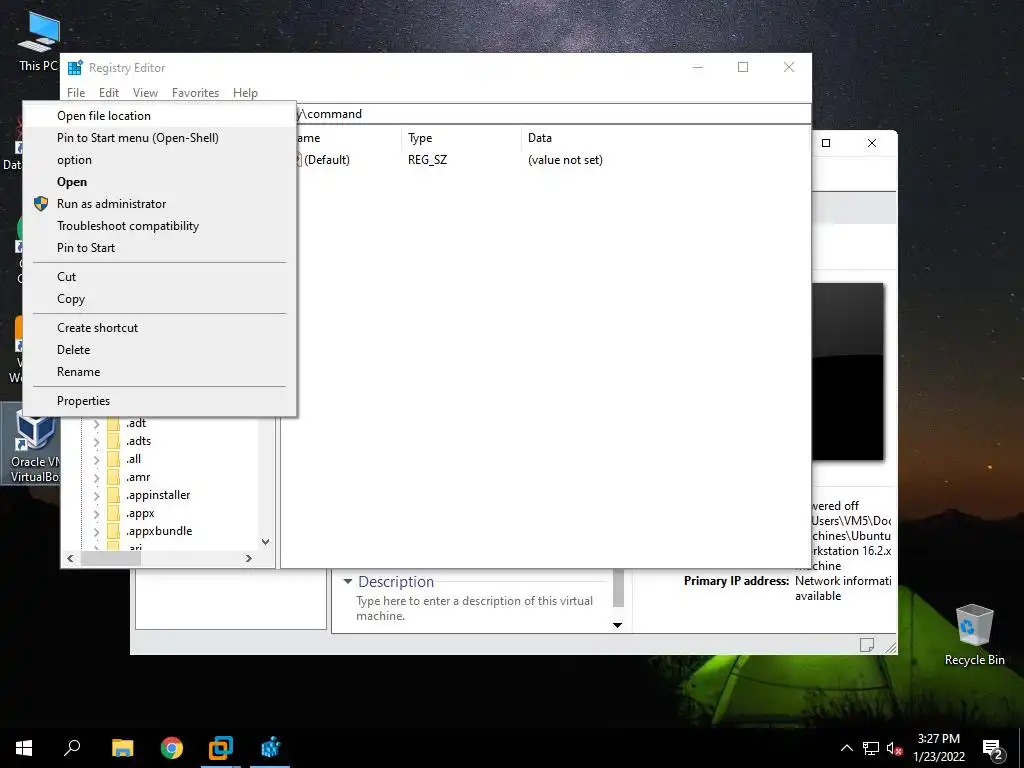The width and height of the screenshot is (1024, 768).
Task: Switch to VMware Workstation taskbar icon
Action: coord(221,748)
